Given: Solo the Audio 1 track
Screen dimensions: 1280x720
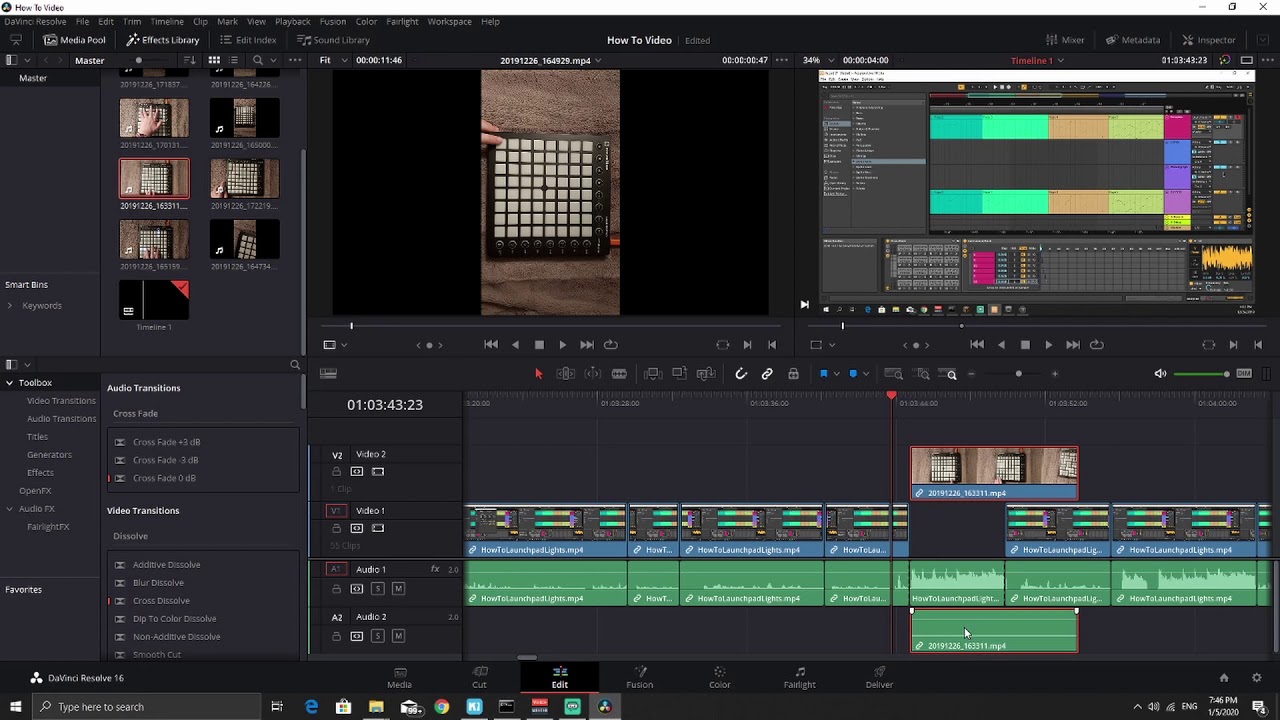Looking at the screenshot, I should [x=378, y=589].
